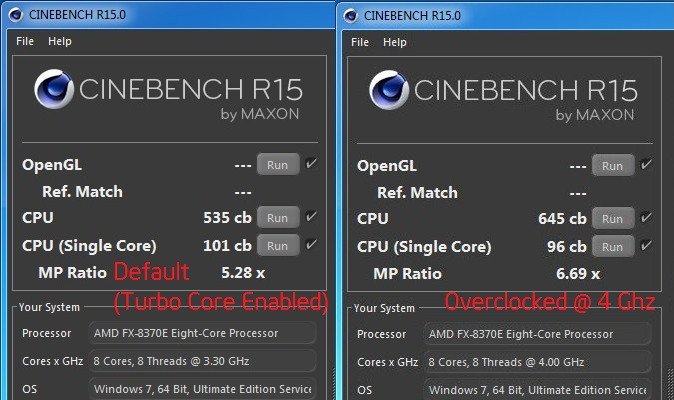Screen dimensions: 674x400
Task: Select OS field in left window
Action: pos(202,389)
